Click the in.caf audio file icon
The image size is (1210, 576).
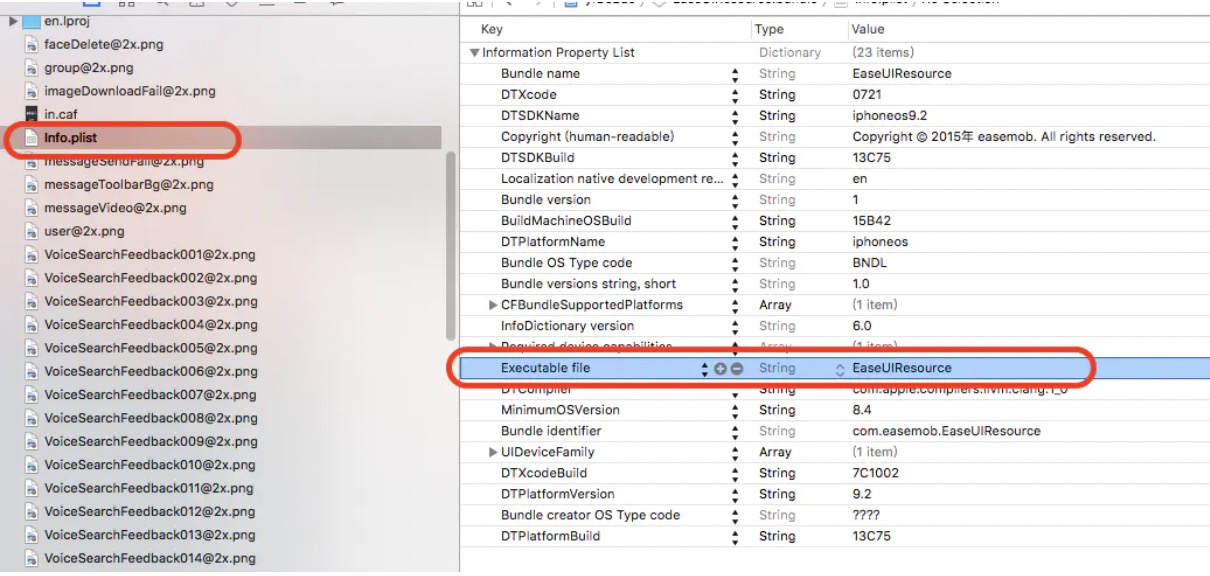click(31, 114)
